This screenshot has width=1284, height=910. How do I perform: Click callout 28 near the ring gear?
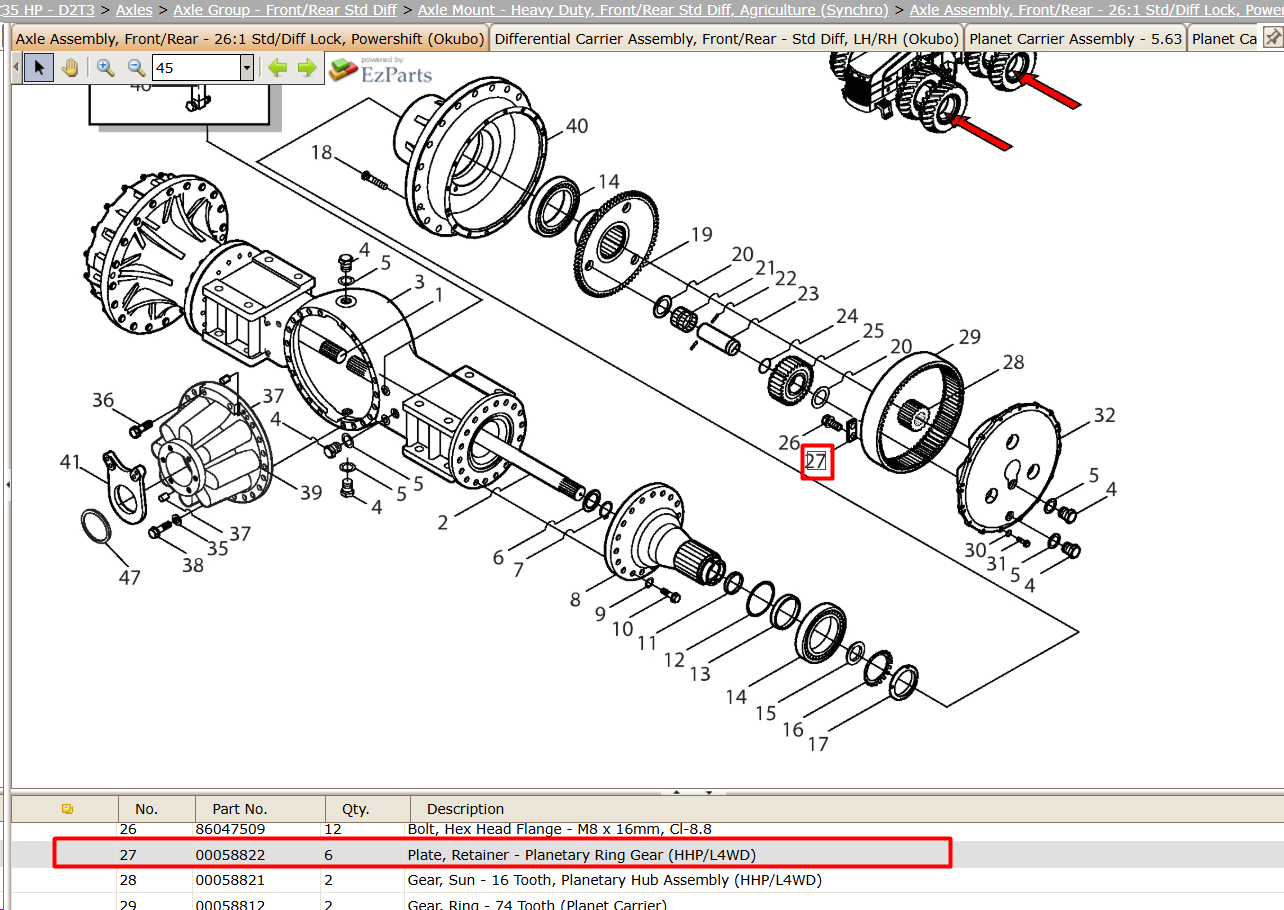coord(1013,362)
